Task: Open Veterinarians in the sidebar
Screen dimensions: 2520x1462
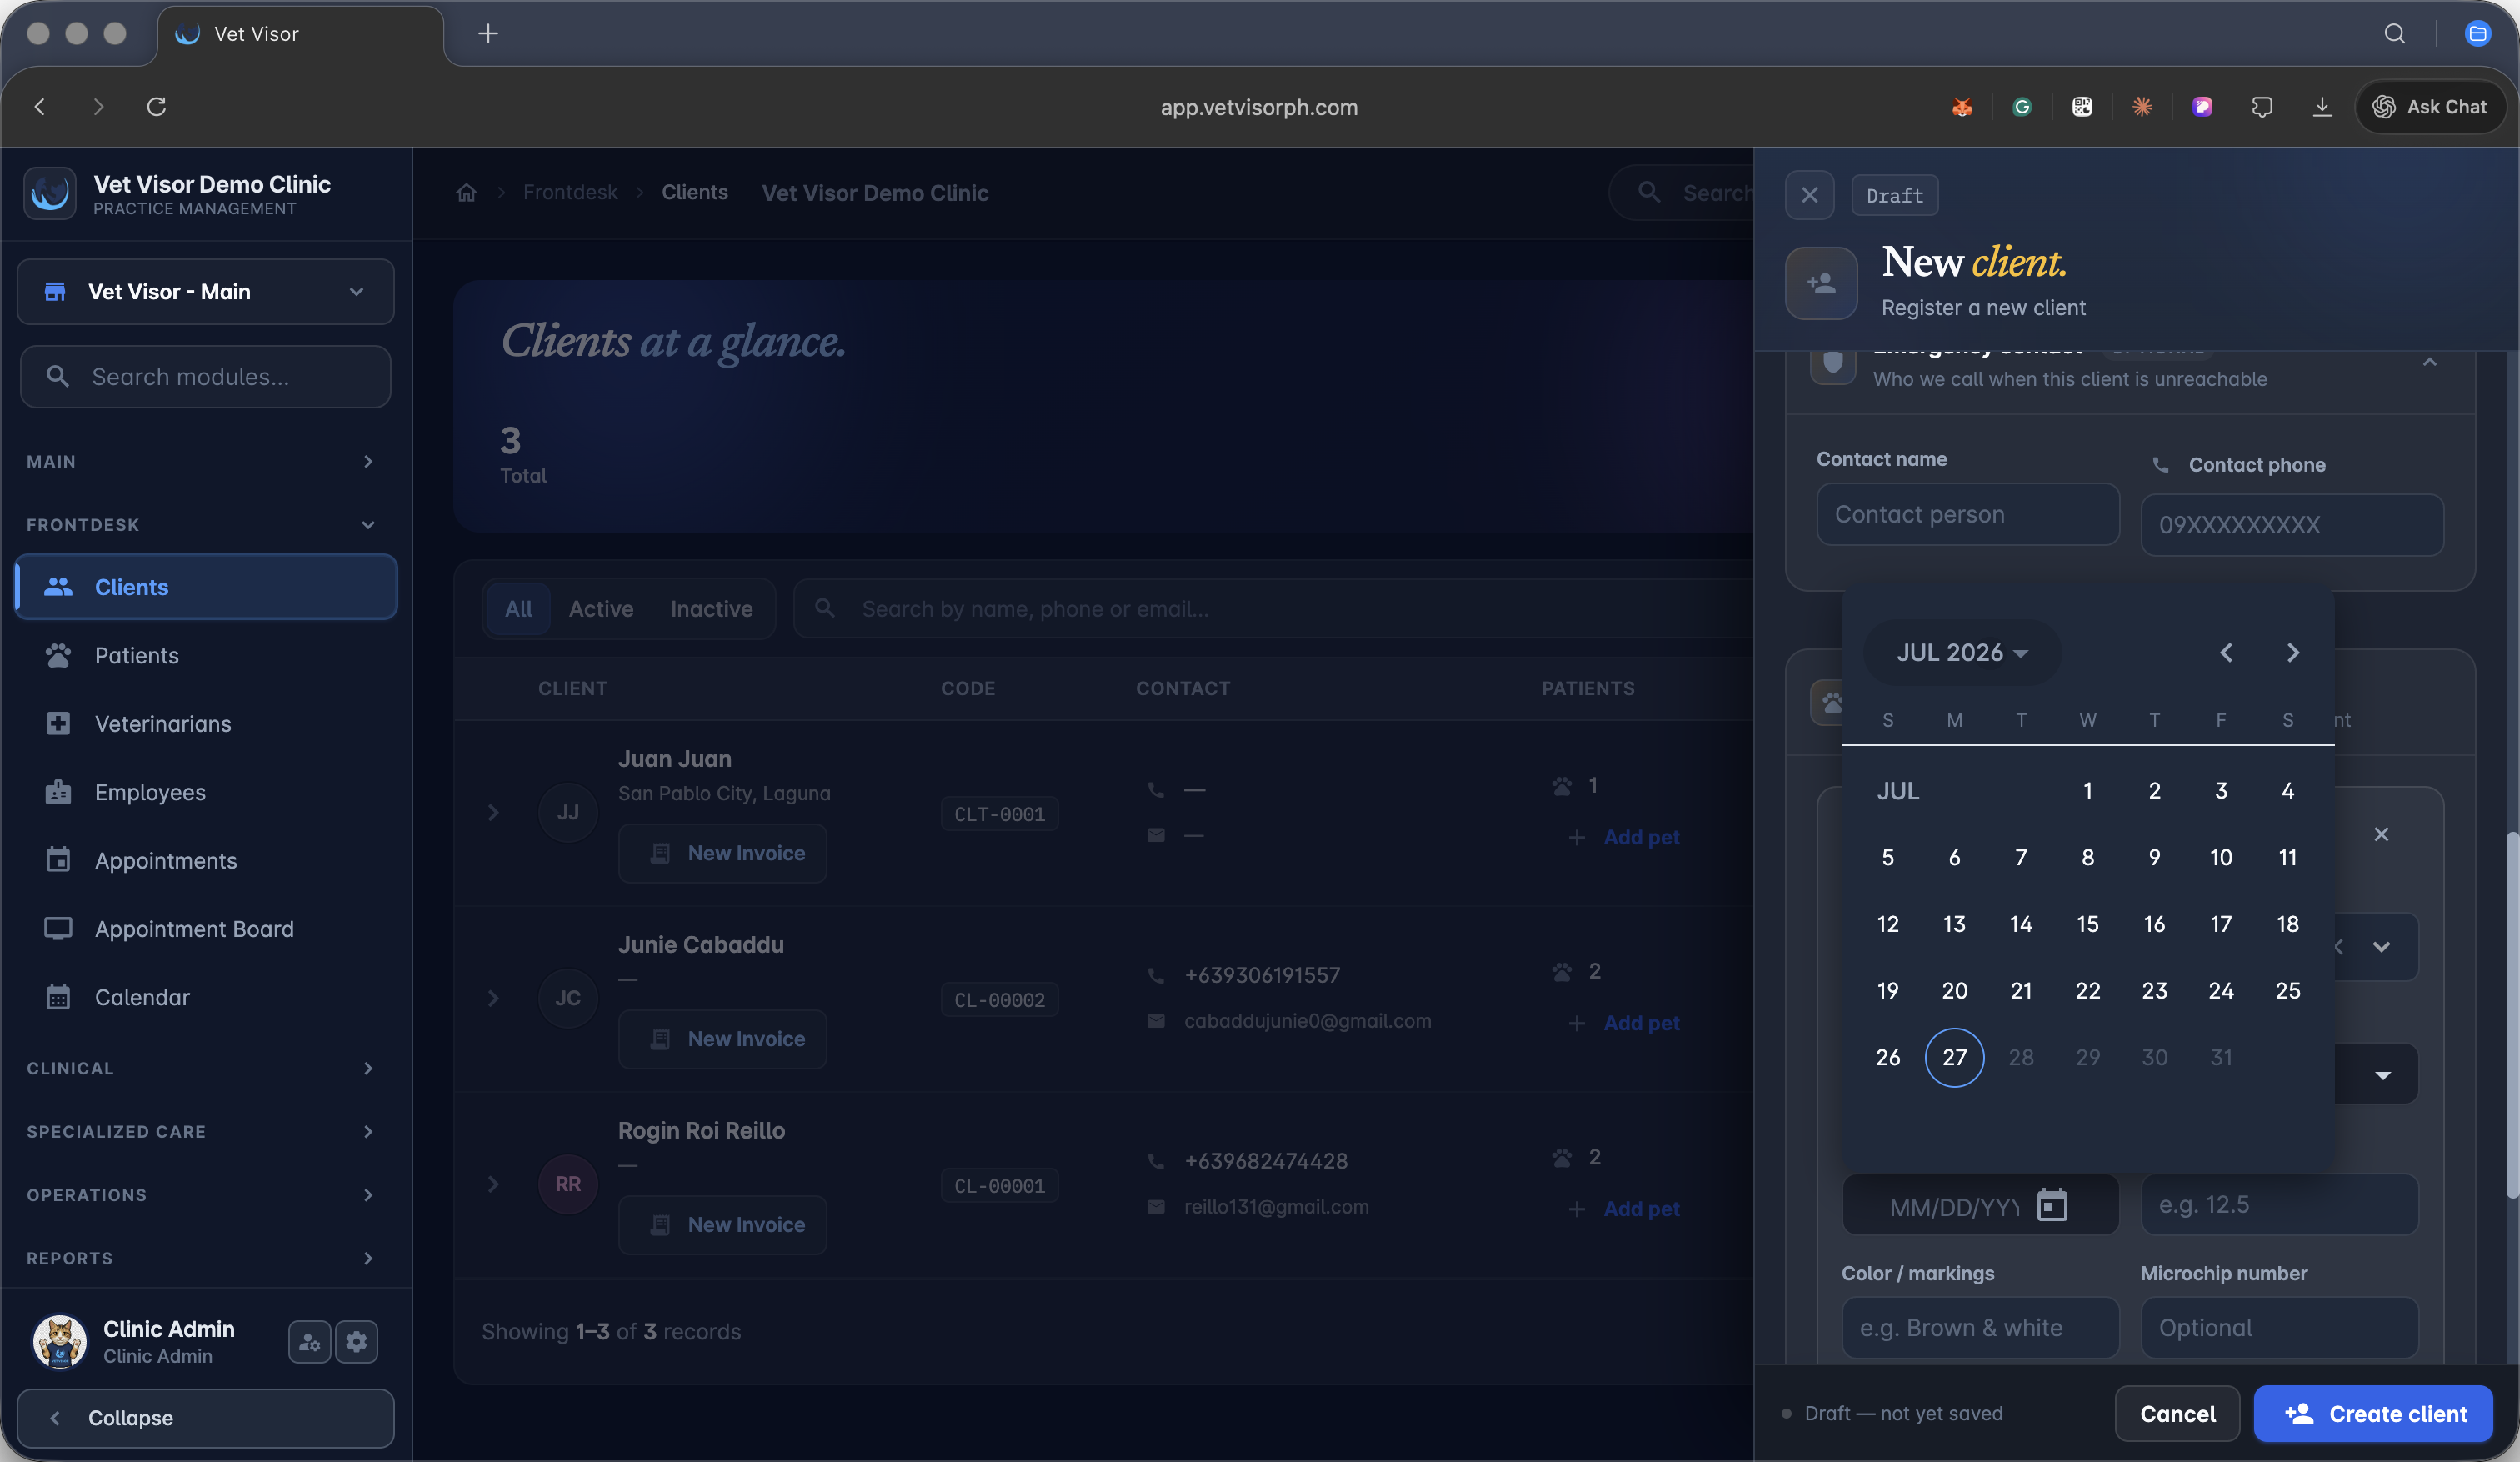Action: pyautogui.click(x=206, y=724)
